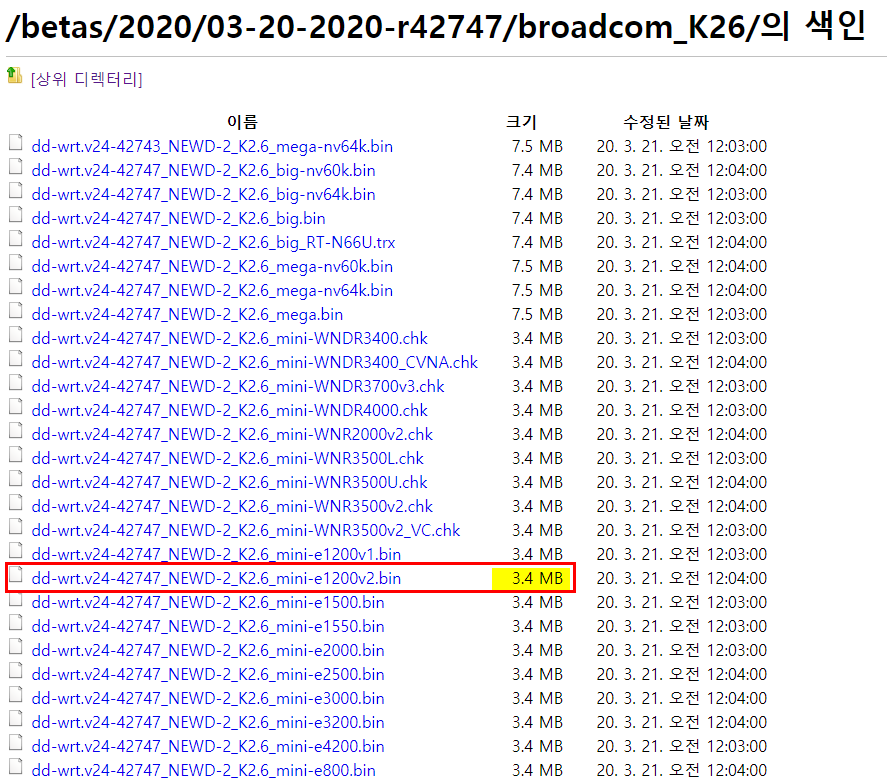This screenshot has height=780, width=887.
Task: Open the 42747 big-nv60k.bin link
Action: tap(204, 170)
